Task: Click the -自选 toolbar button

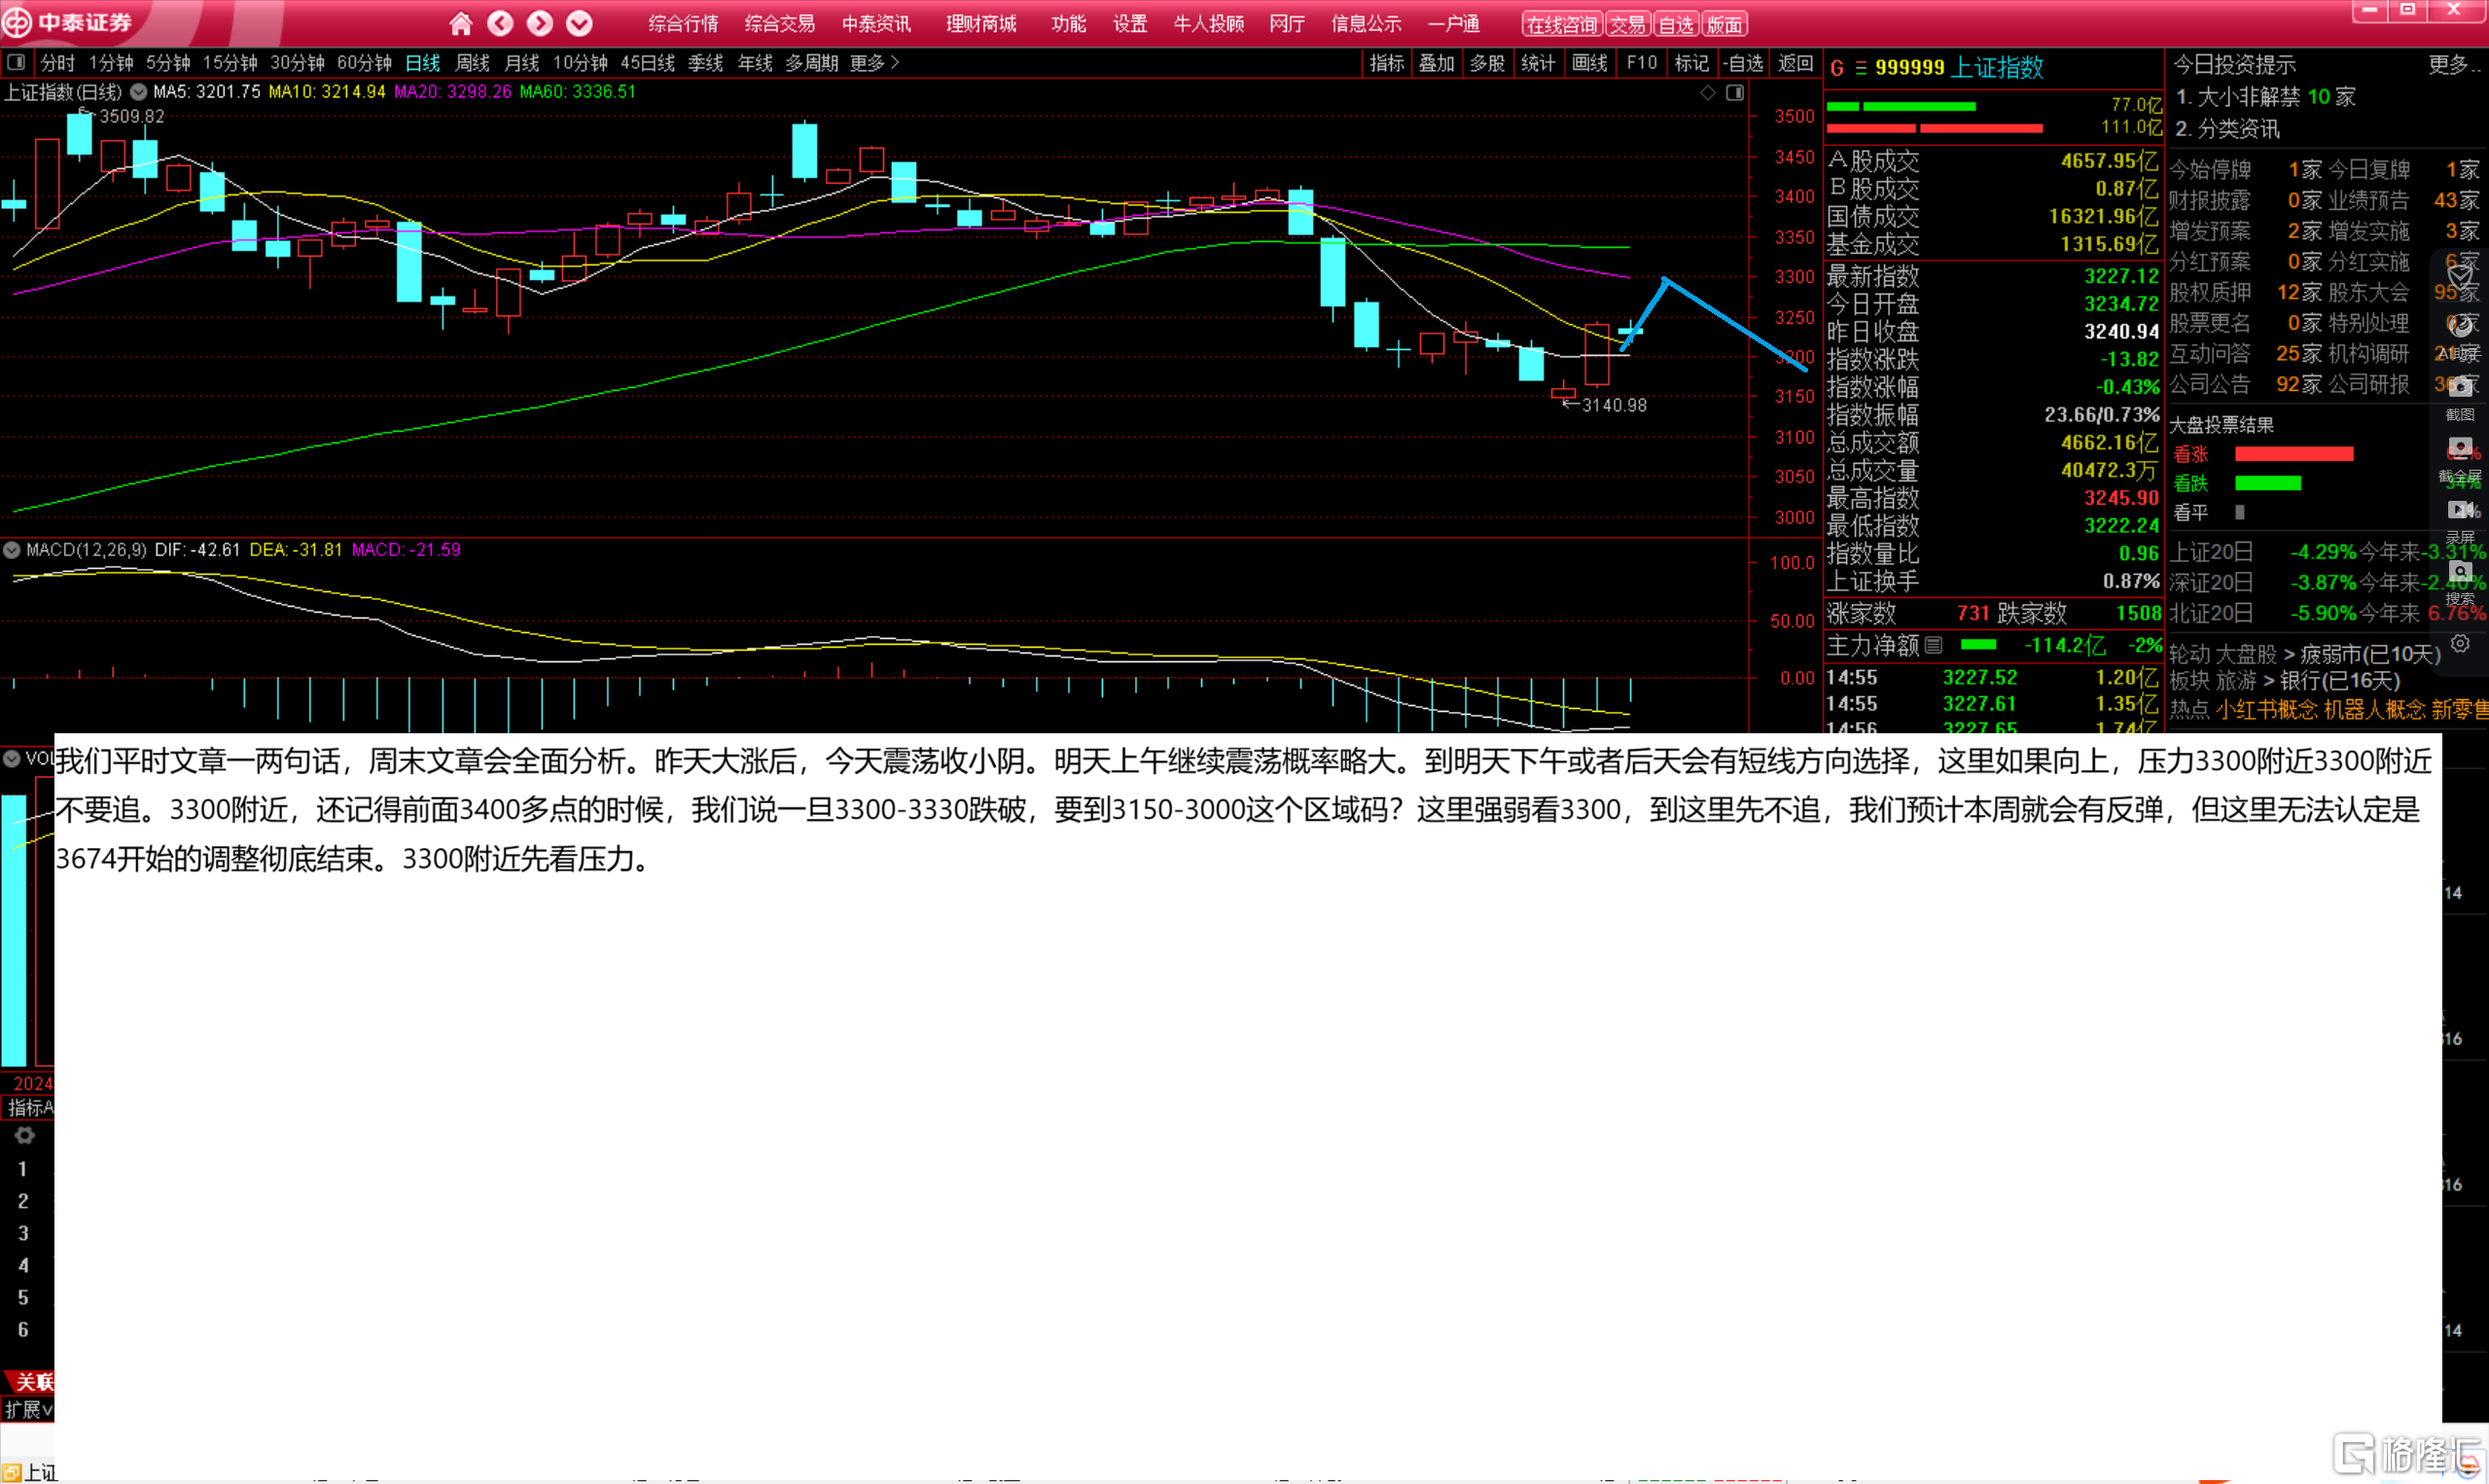Action: 1744,63
